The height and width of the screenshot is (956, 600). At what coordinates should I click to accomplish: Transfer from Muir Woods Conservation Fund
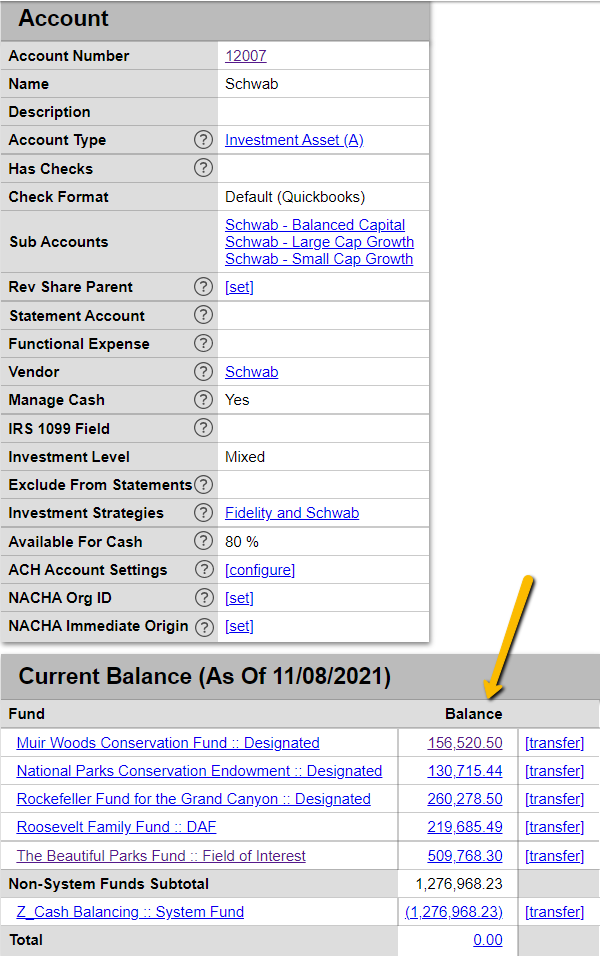(554, 743)
